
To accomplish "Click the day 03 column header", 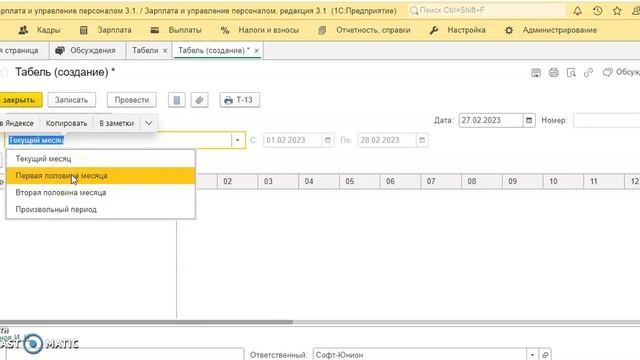I will coord(278,181).
